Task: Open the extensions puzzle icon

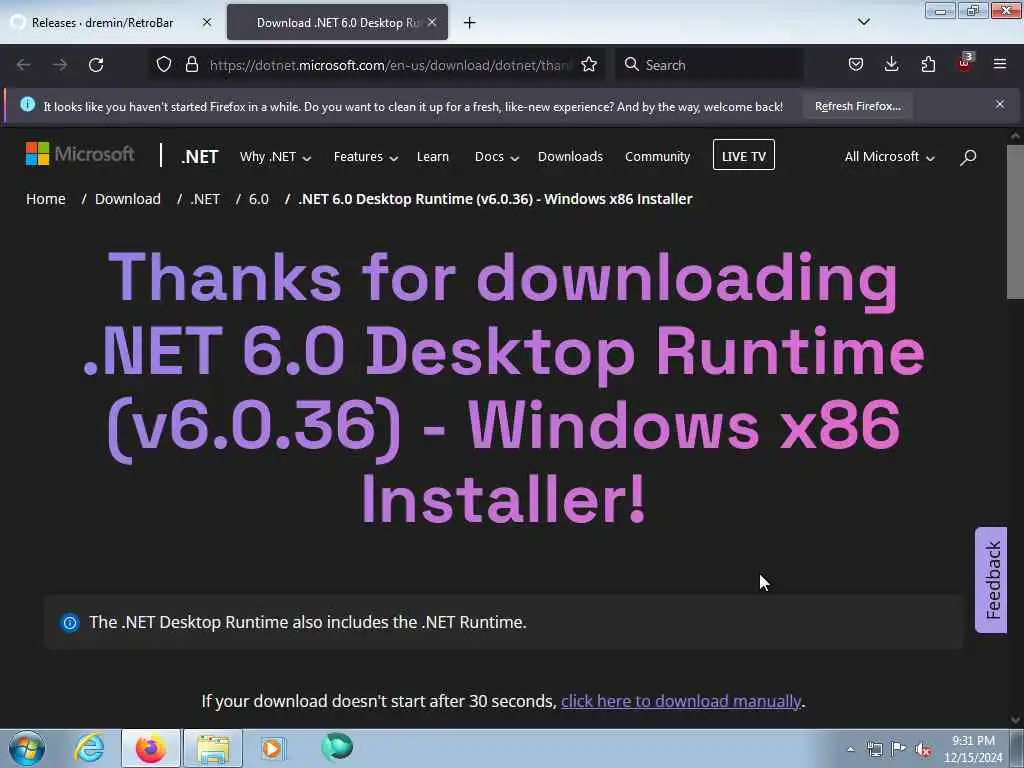Action: (928, 64)
